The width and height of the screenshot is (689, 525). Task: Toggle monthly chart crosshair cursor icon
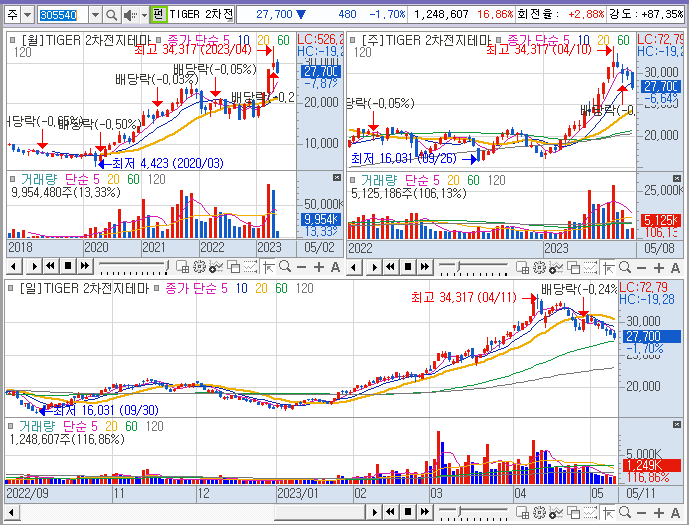point(269,267)
